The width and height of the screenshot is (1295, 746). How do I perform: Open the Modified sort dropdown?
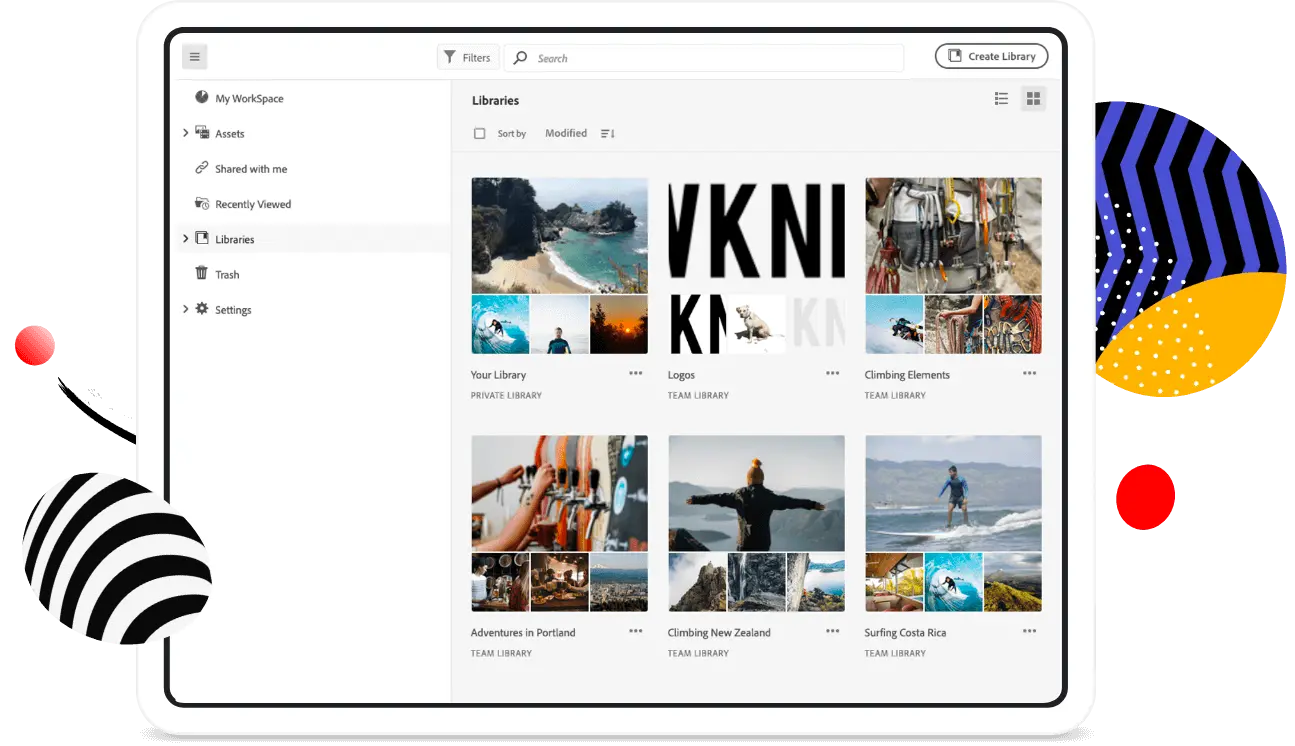(x=566, y=133)
